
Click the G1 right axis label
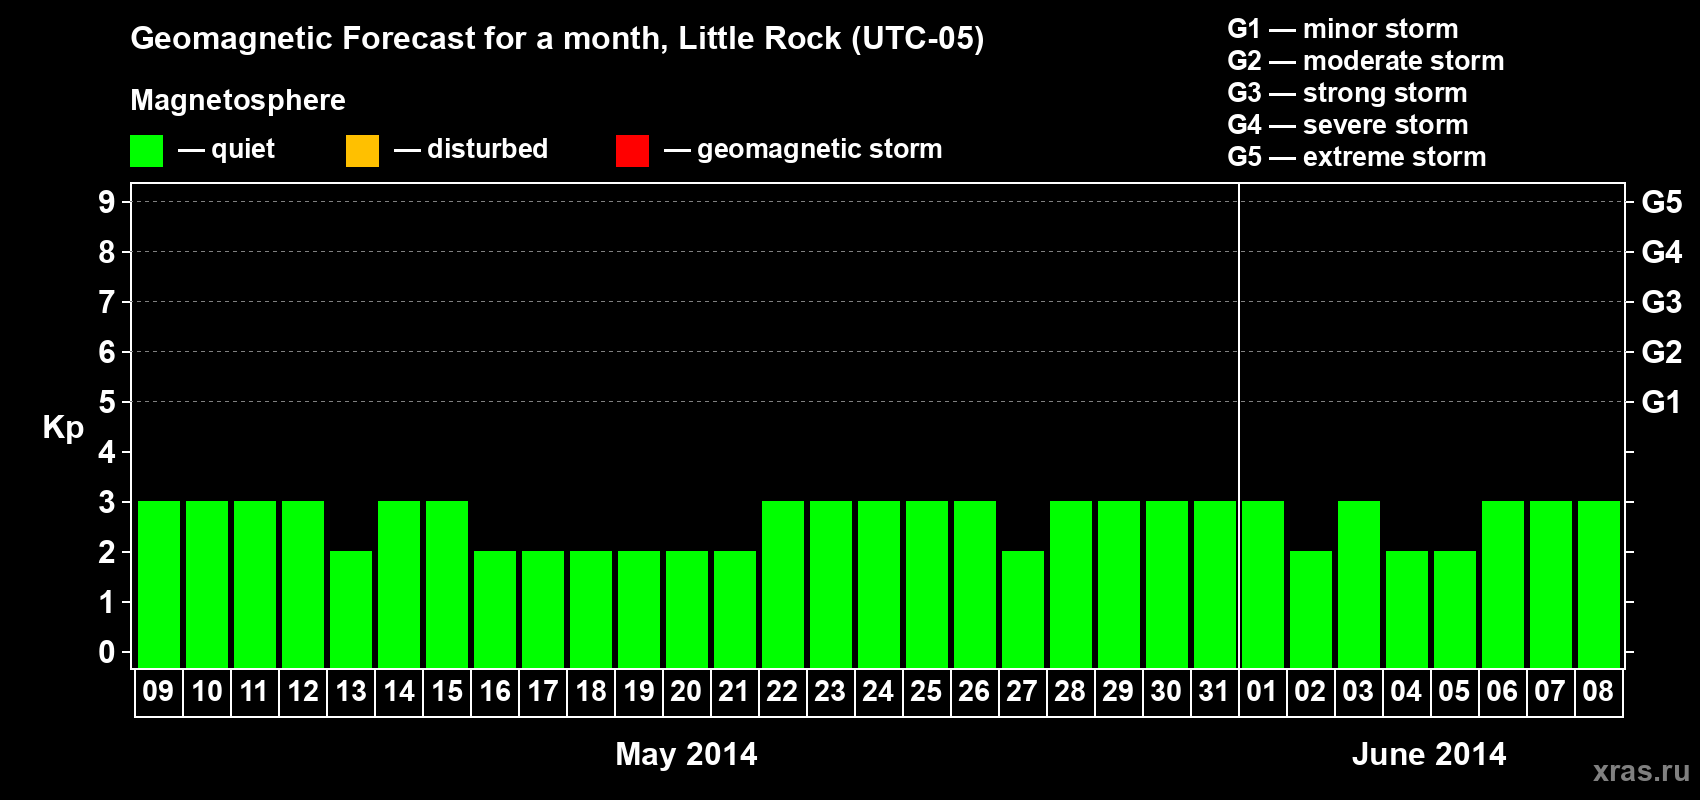click(1661, 402)
